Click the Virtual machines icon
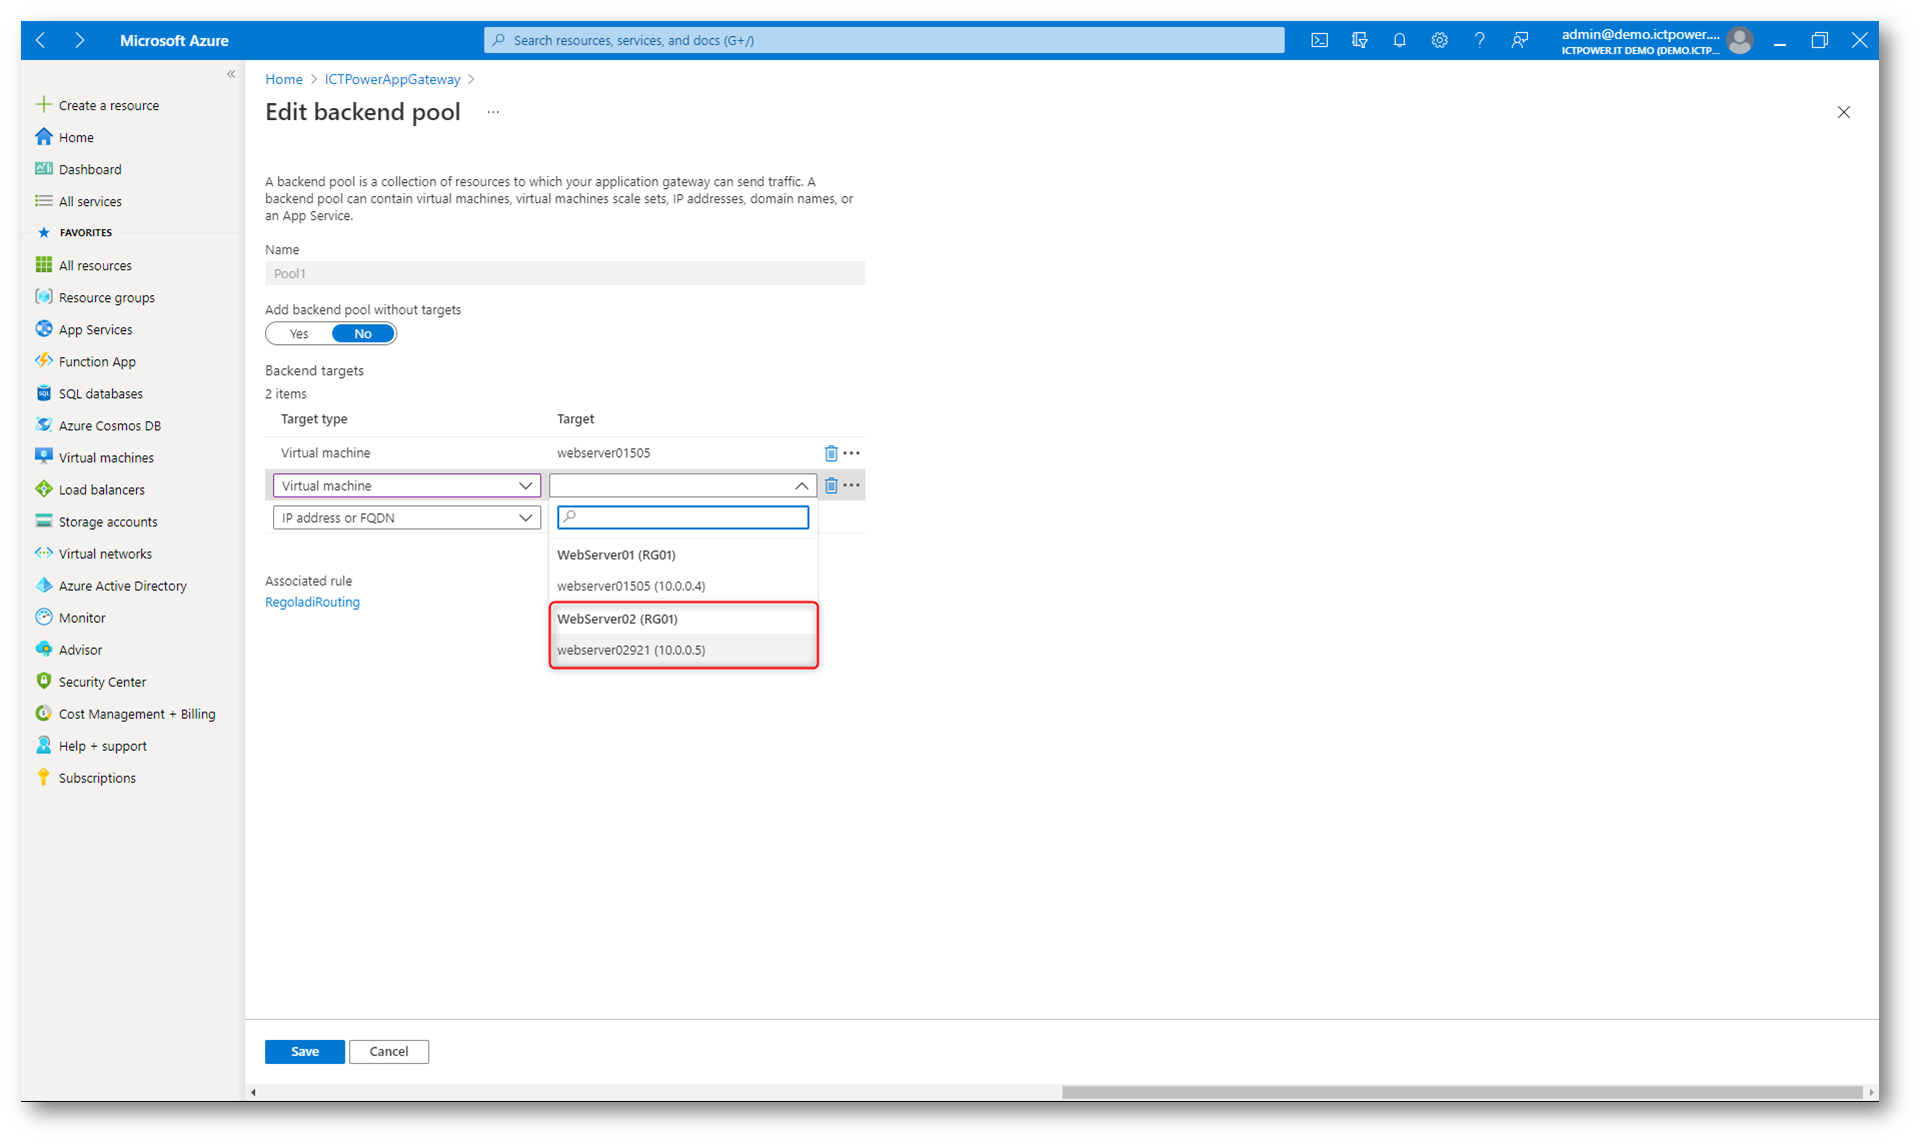This screenshot has width=1921, height=1144. 43,457
